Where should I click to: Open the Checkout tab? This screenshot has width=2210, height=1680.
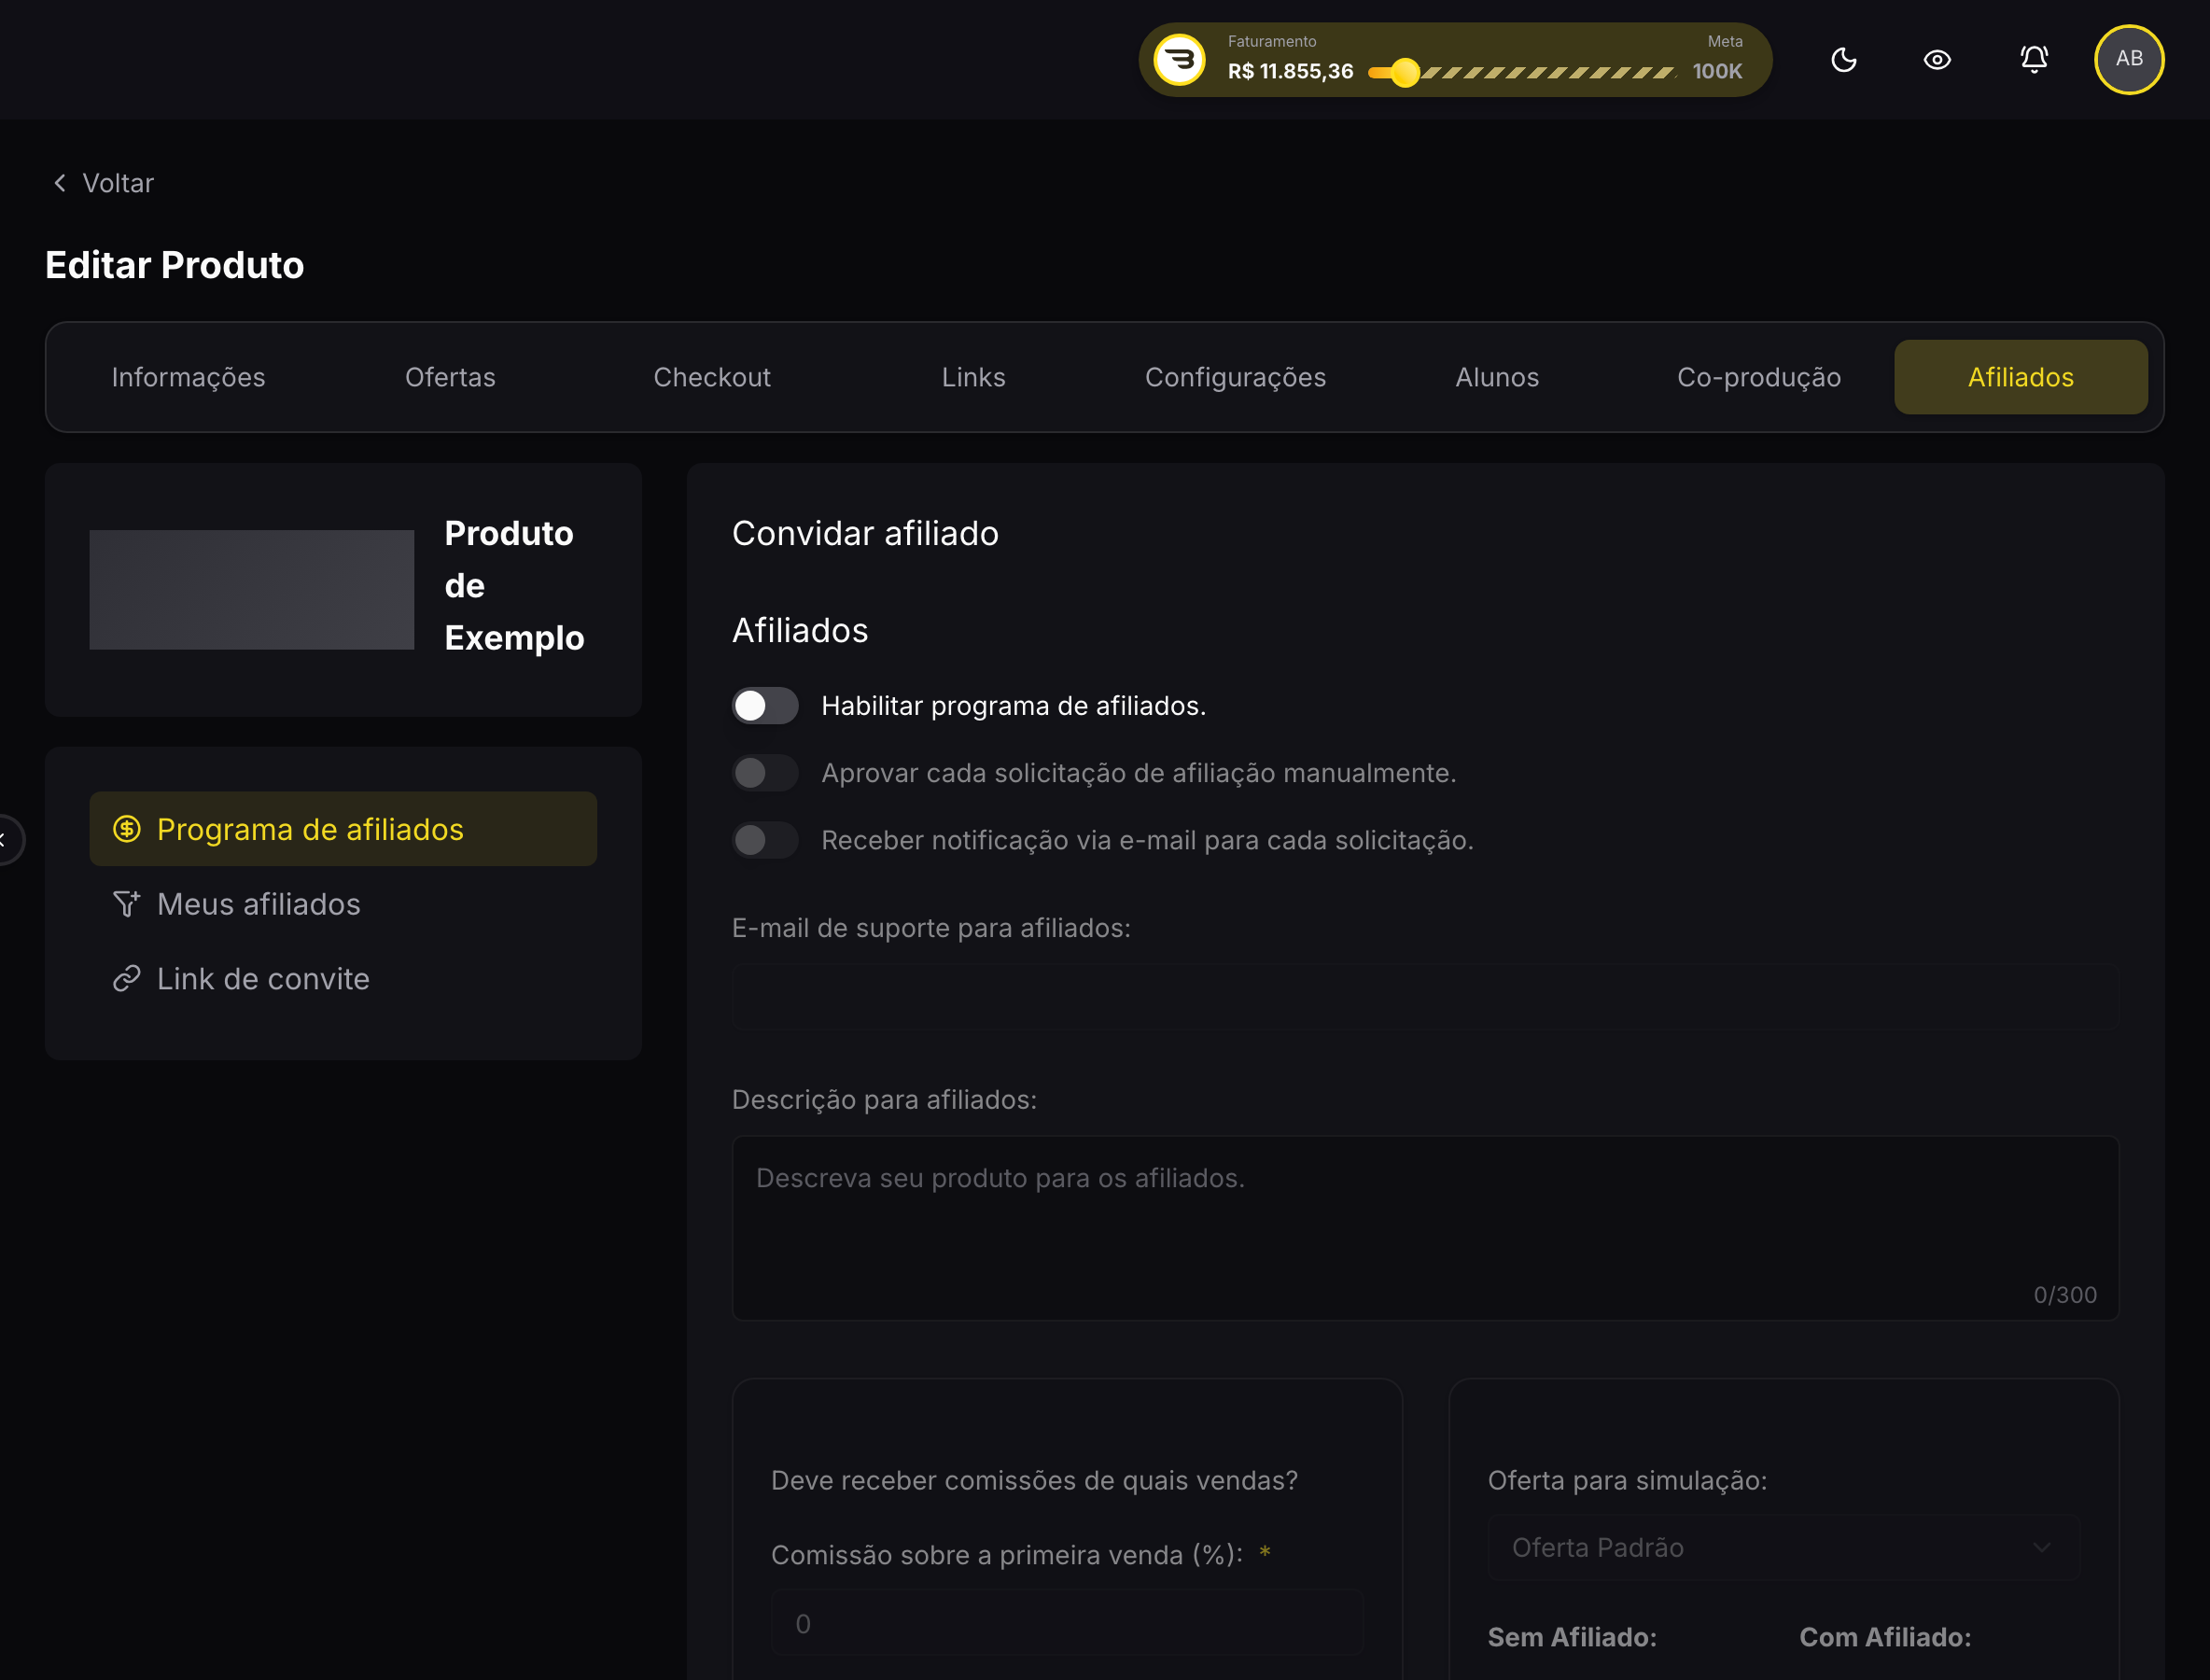(712, 377)
